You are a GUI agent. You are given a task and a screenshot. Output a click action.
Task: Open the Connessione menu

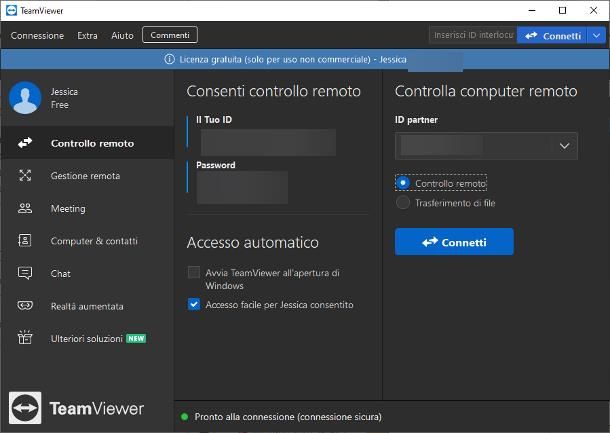pyautogui.click(x=37, y=35)
